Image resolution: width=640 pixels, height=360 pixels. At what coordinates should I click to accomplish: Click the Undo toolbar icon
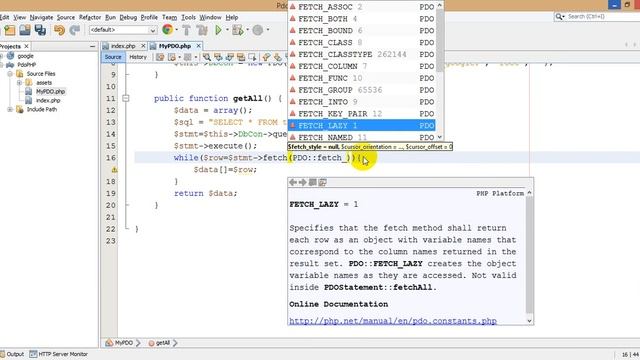60,30
